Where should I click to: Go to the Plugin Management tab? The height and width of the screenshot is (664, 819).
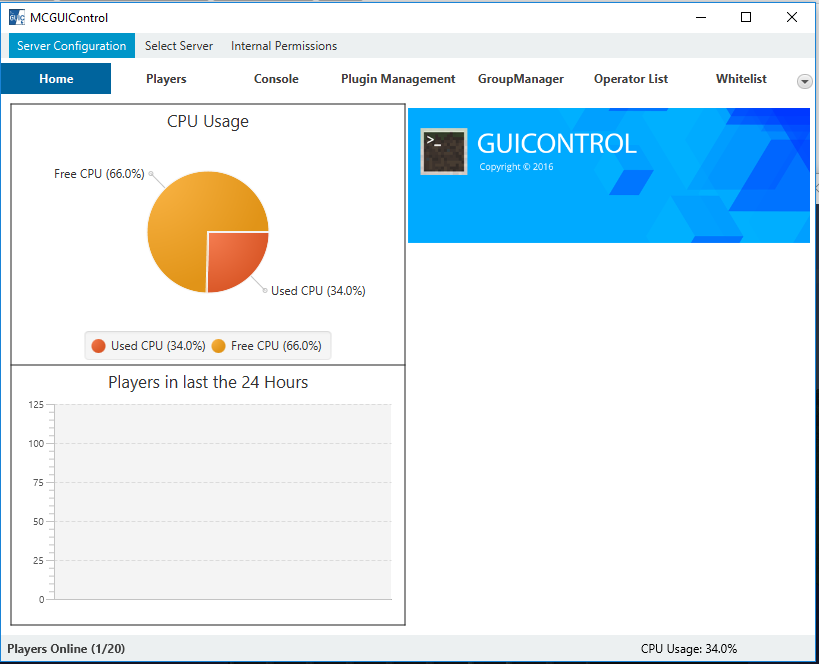(398, 79)
